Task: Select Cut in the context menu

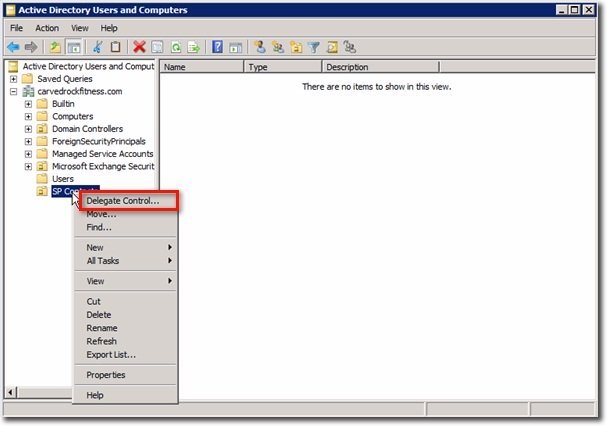Action: click(126, 301)
